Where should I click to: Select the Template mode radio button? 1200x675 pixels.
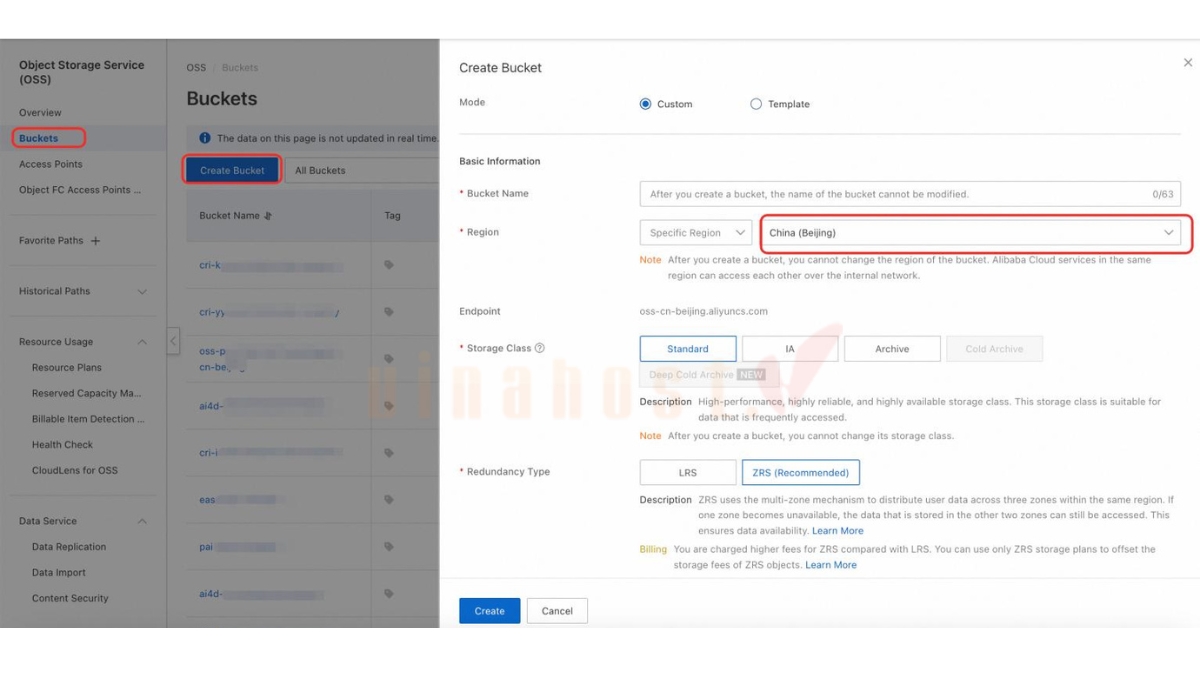756,104
